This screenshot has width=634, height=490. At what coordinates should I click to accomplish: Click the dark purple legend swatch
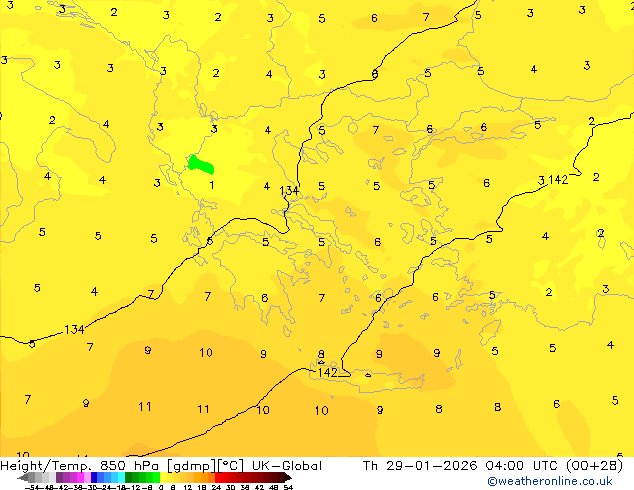pos(59,477)
